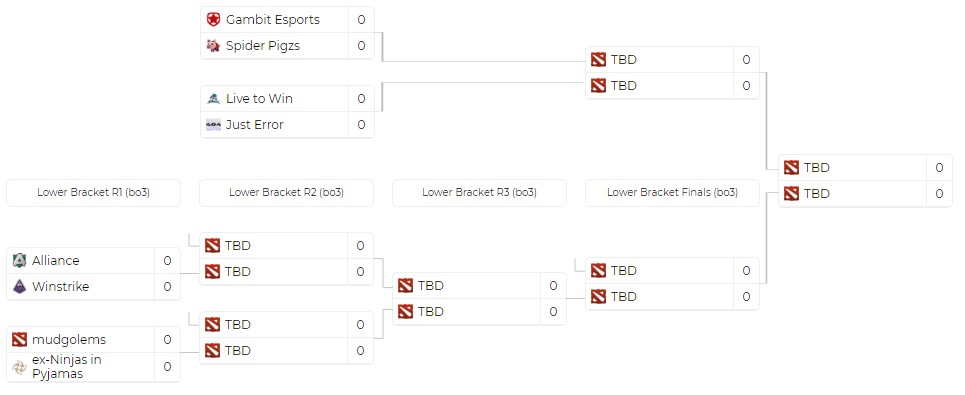Open the Live to Win team link
The image size is (965, 395).
[x=259, y=98]
